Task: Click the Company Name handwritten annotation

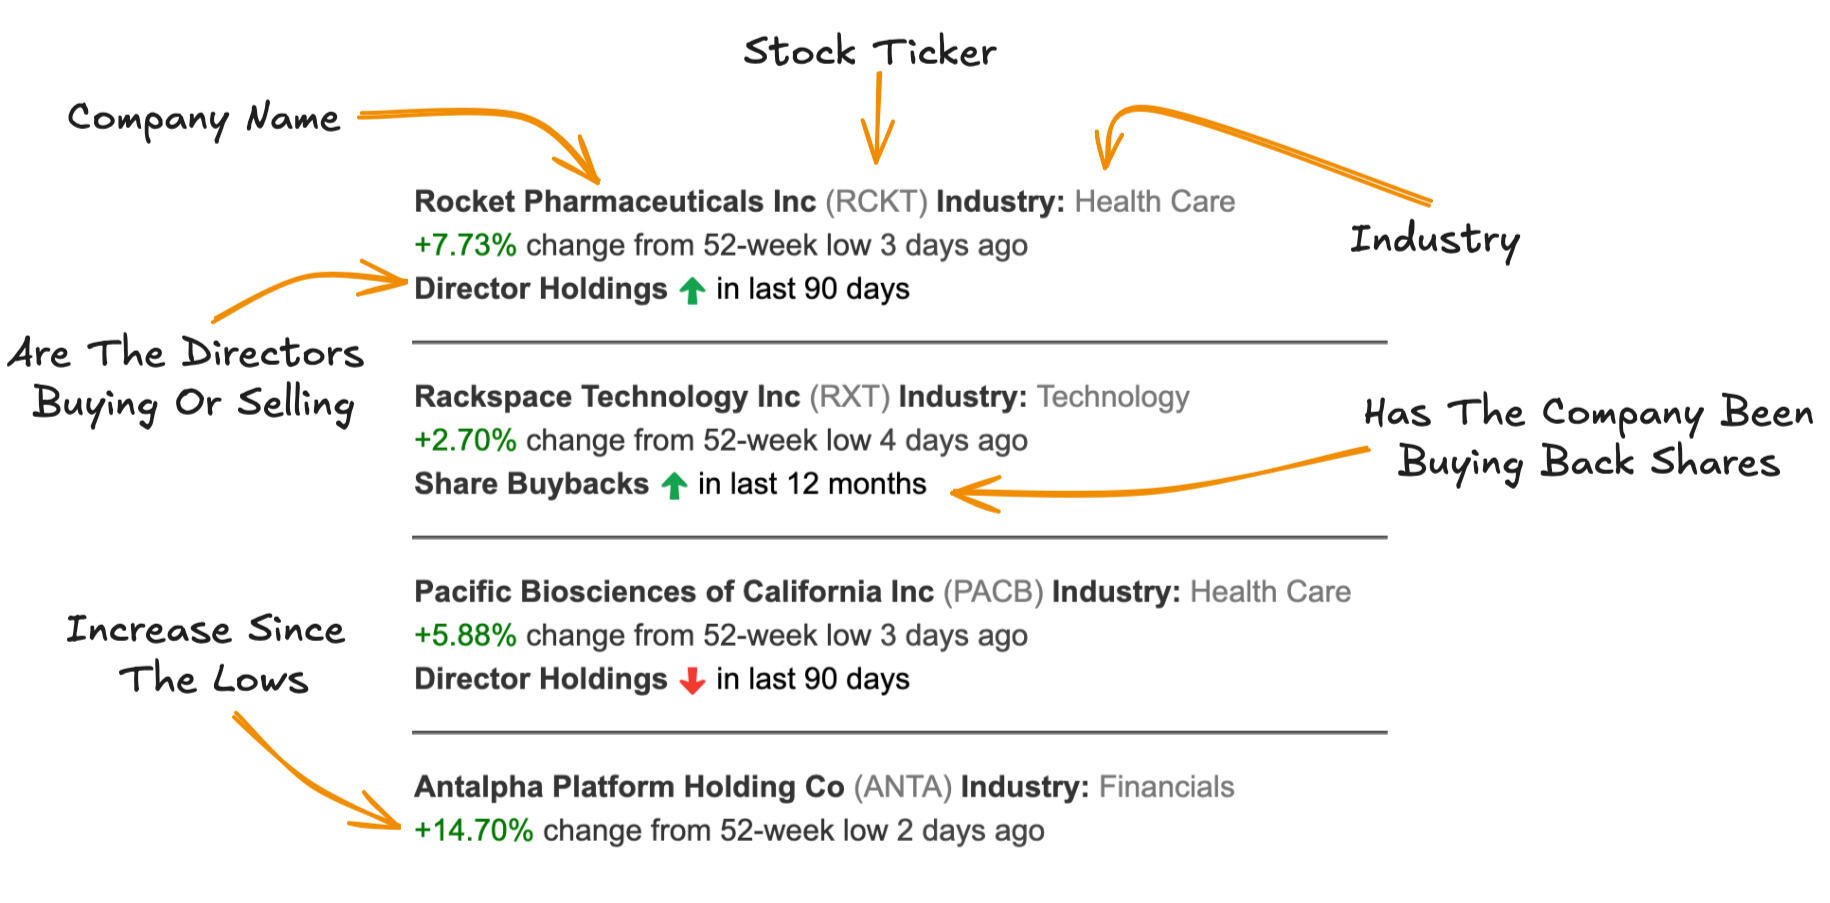Action: 204,119
